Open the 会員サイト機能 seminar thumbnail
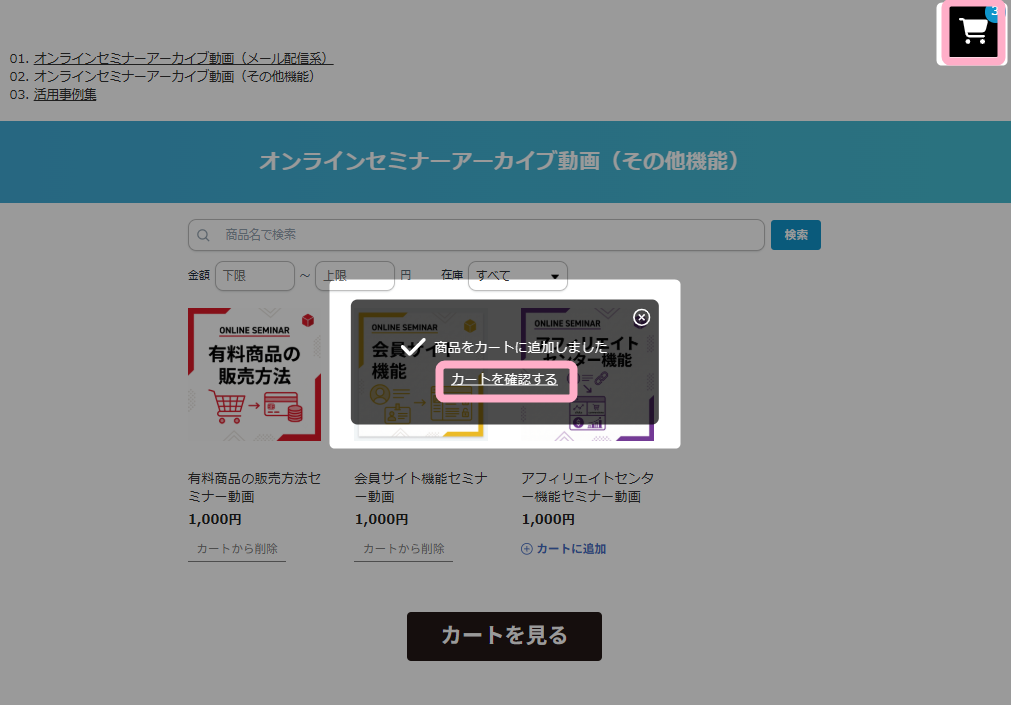Viewport: 1011px width, 705px height. 420,374
